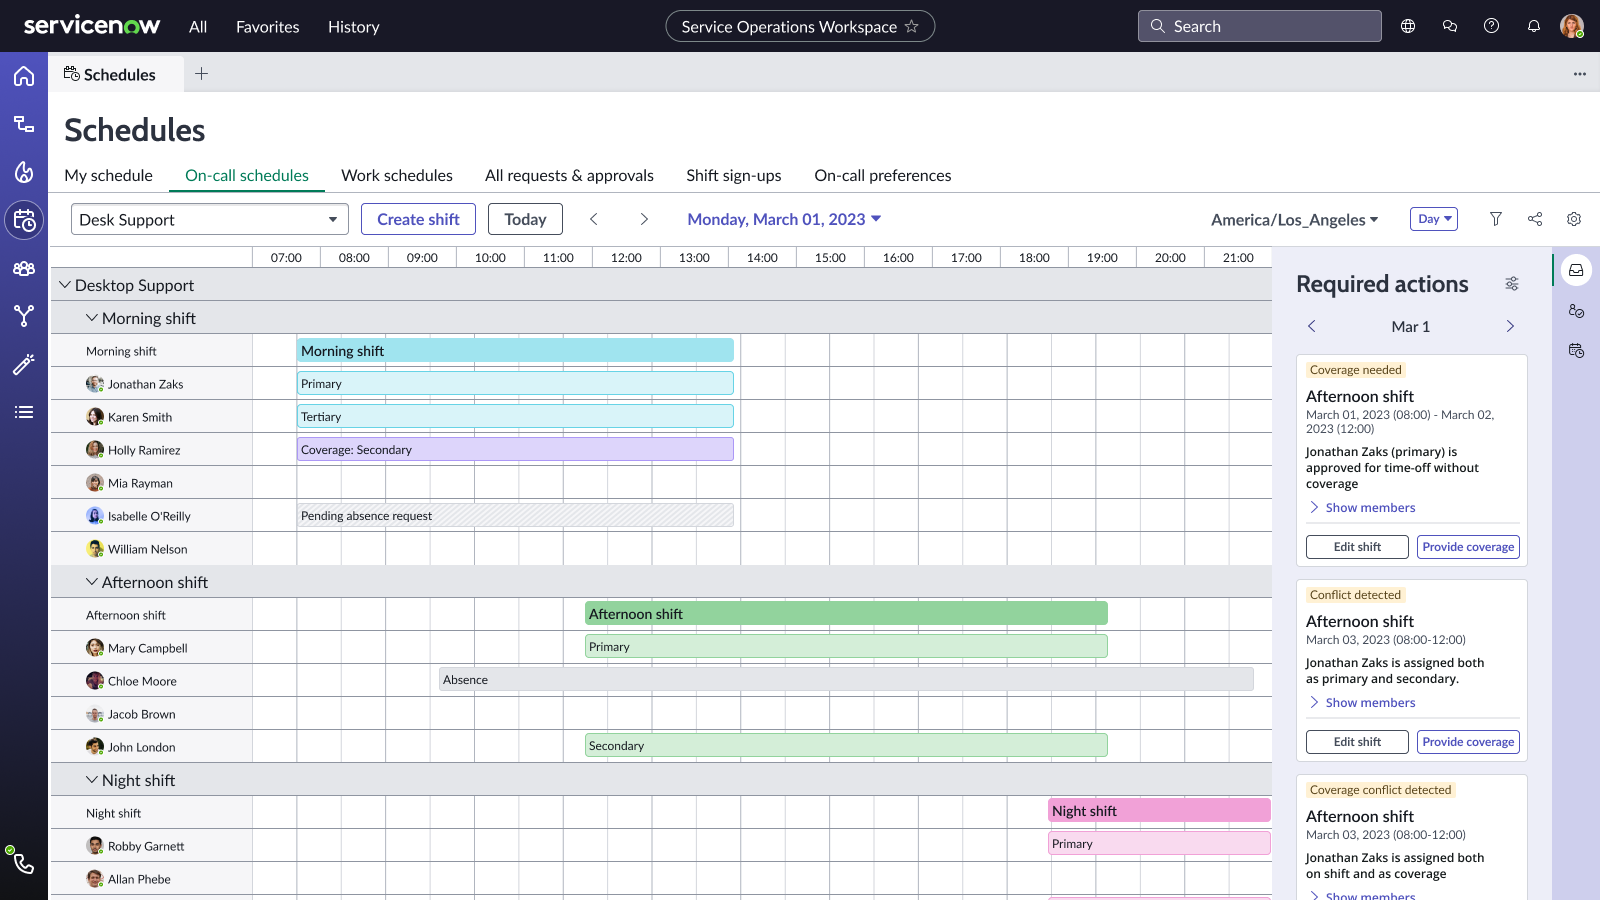Collapse the Morning shift section
This screenshot has width=1600, height=900.
[92, 318]
